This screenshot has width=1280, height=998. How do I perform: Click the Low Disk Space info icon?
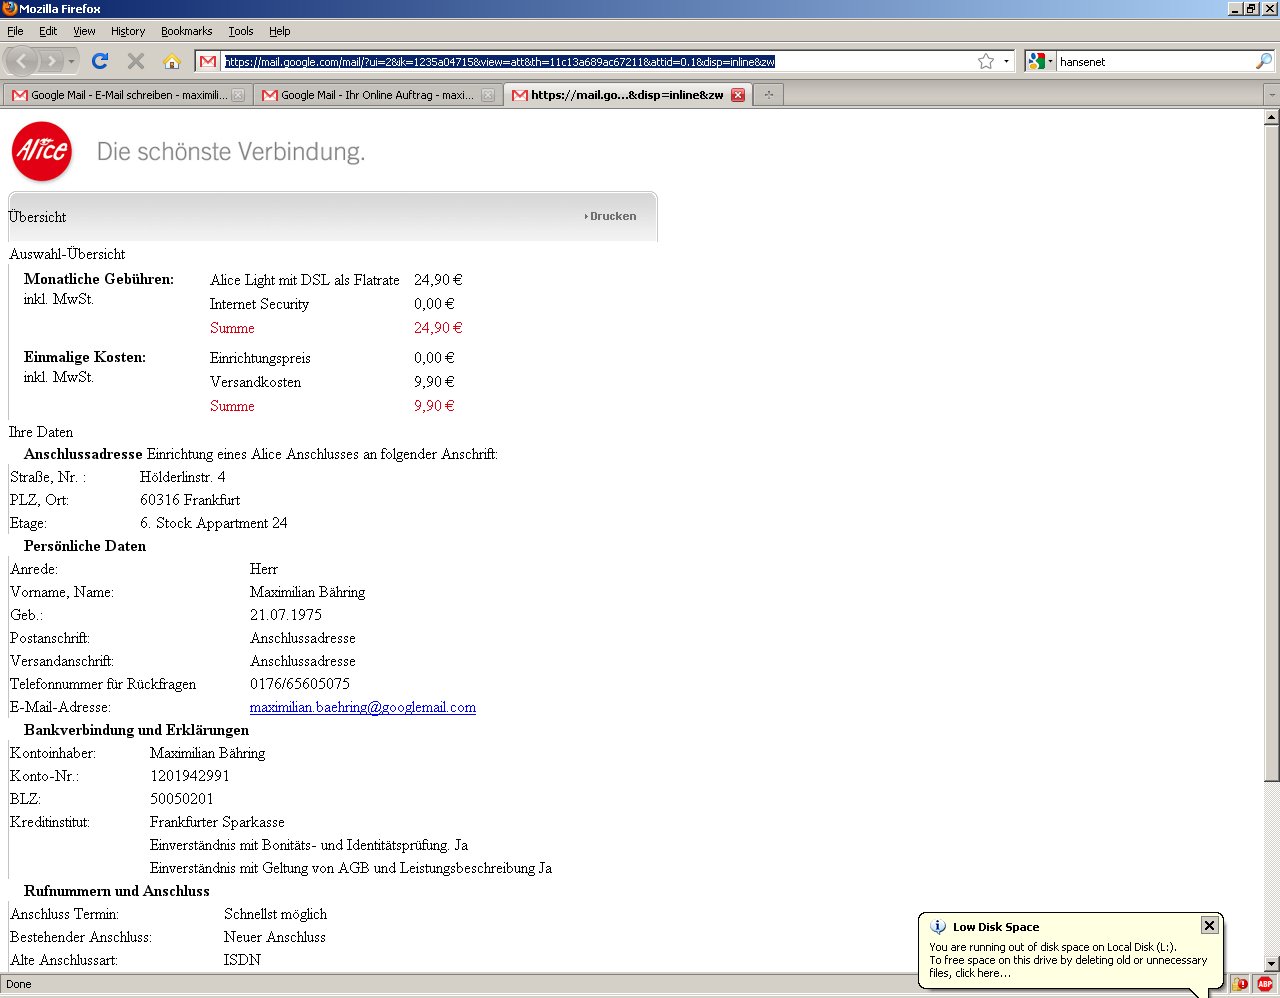(937, 927)
